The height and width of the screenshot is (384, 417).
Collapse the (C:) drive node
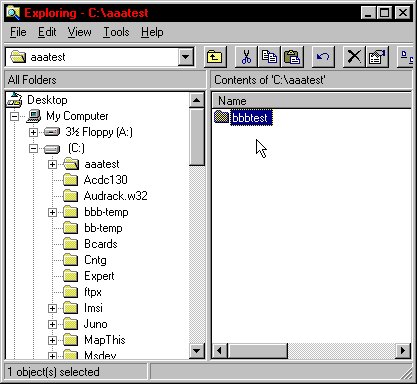(33, 148)
